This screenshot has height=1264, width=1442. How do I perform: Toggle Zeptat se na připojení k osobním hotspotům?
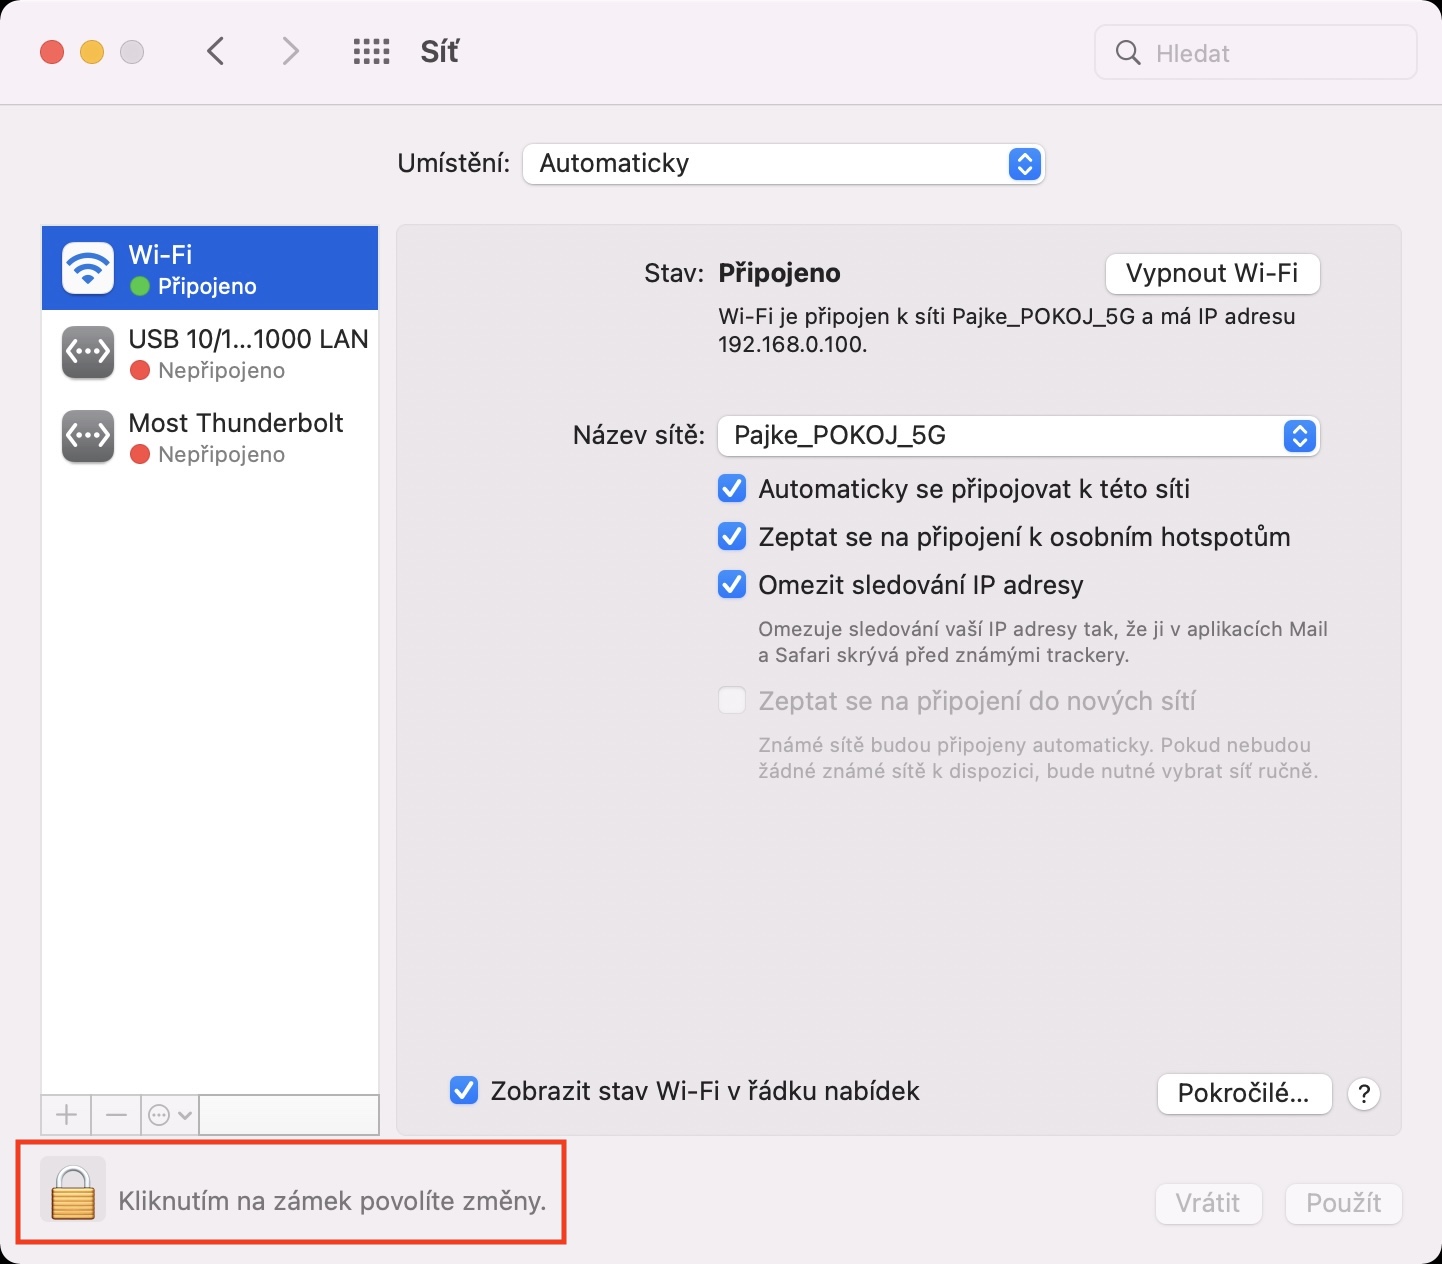pos(732,537)
